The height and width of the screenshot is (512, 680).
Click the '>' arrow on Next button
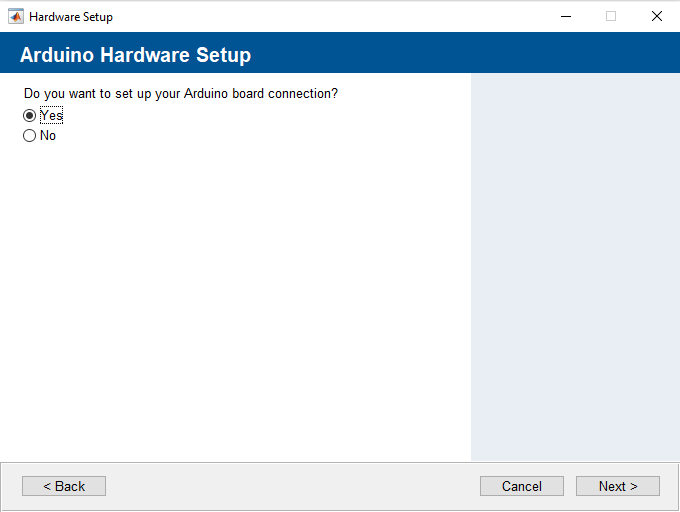click(x=634, y=486)
